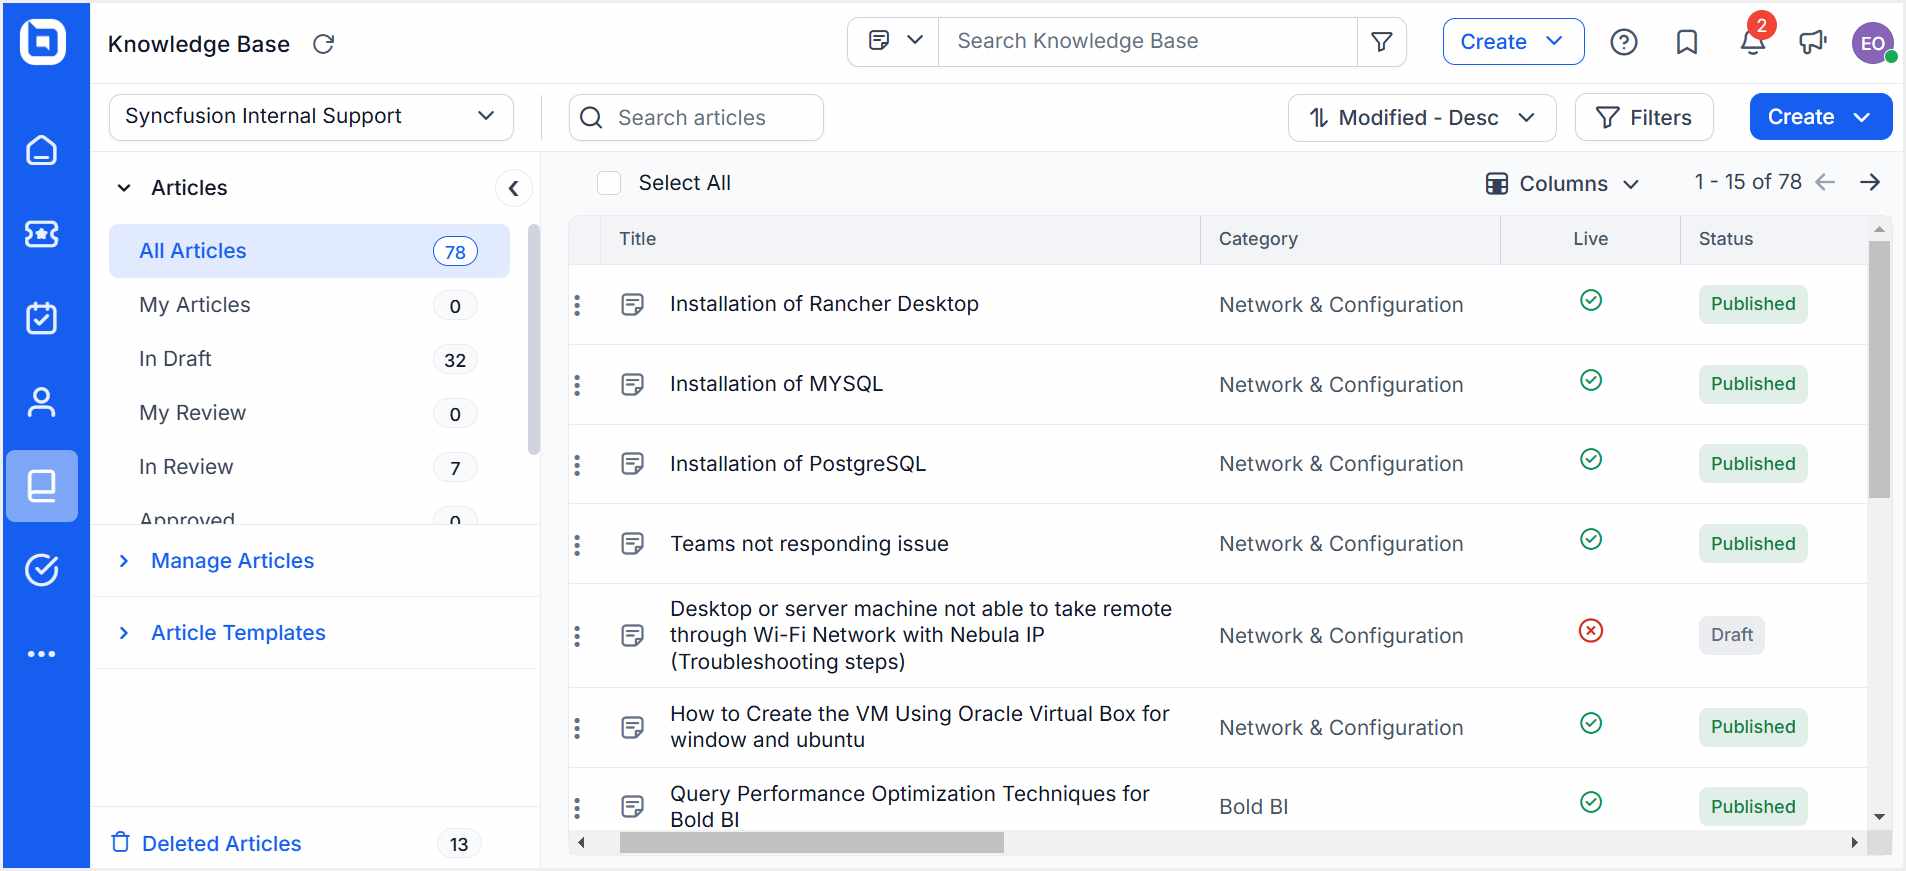Click Live status icon for Rancher Desktop row
Image resolution: width=1906 pixels, height=871 pixels.
click(1591, 300)
